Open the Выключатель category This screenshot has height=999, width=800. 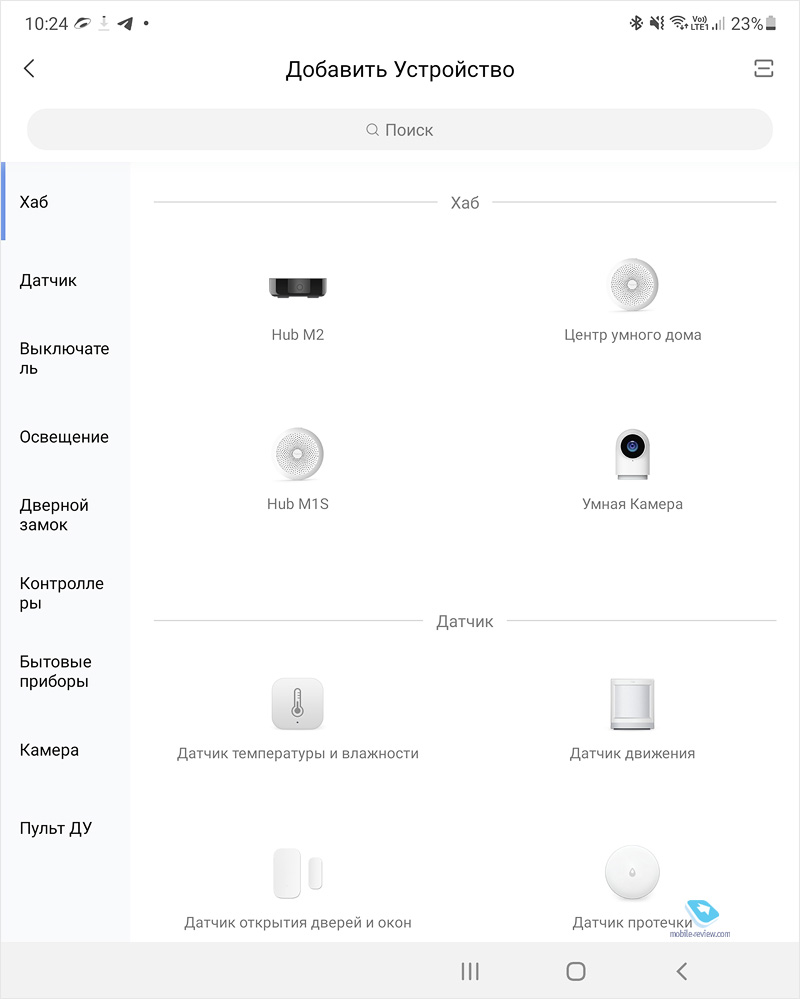[x=64, y=358]
